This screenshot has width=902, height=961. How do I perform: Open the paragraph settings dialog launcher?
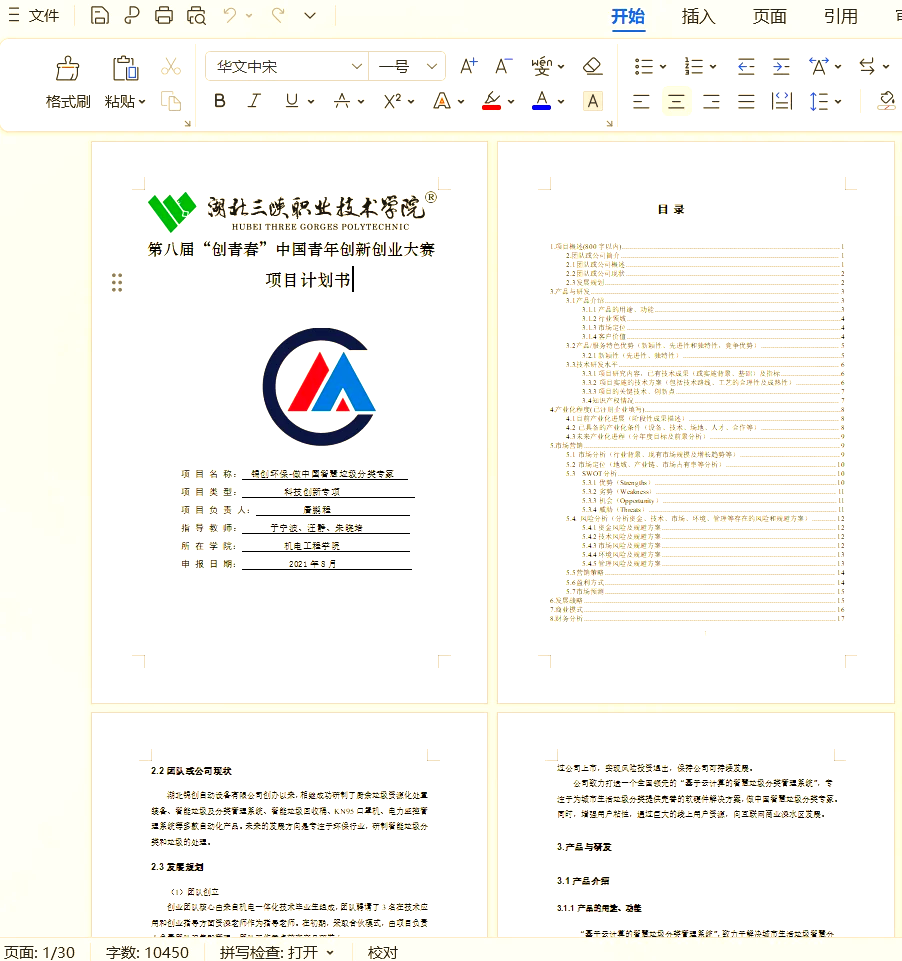pyautogui.click(x=610, y=123)
